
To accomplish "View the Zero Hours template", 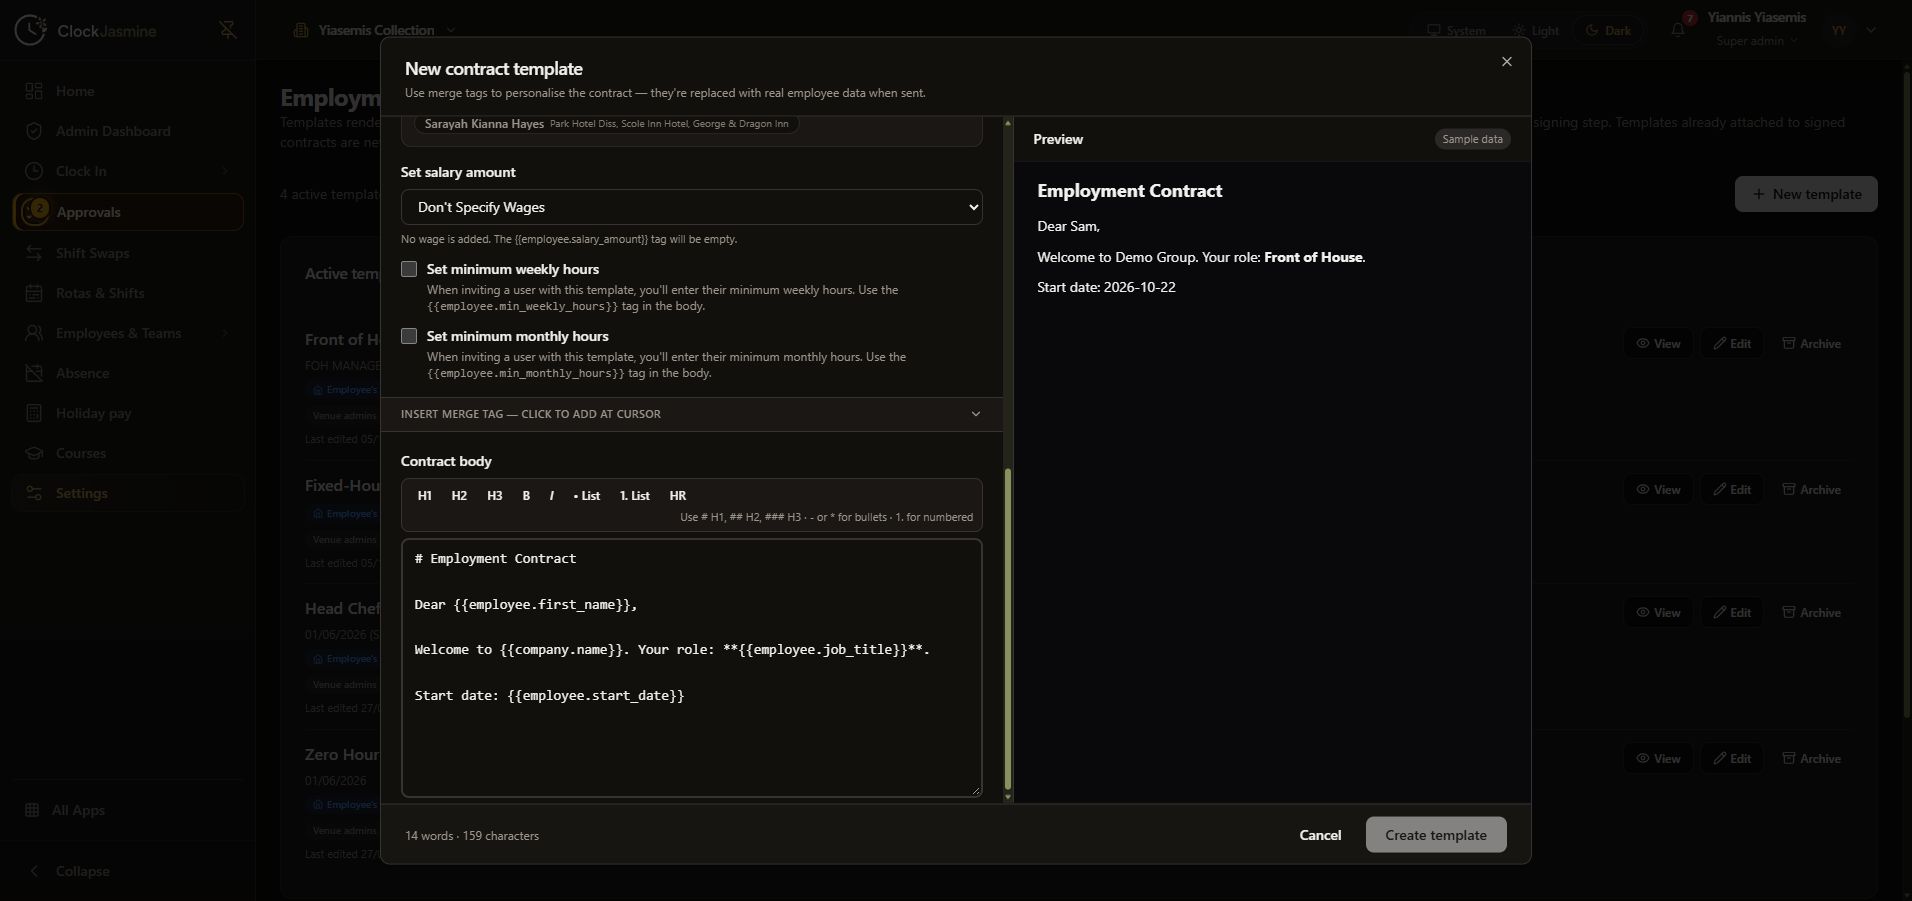I will [1658, 758].
